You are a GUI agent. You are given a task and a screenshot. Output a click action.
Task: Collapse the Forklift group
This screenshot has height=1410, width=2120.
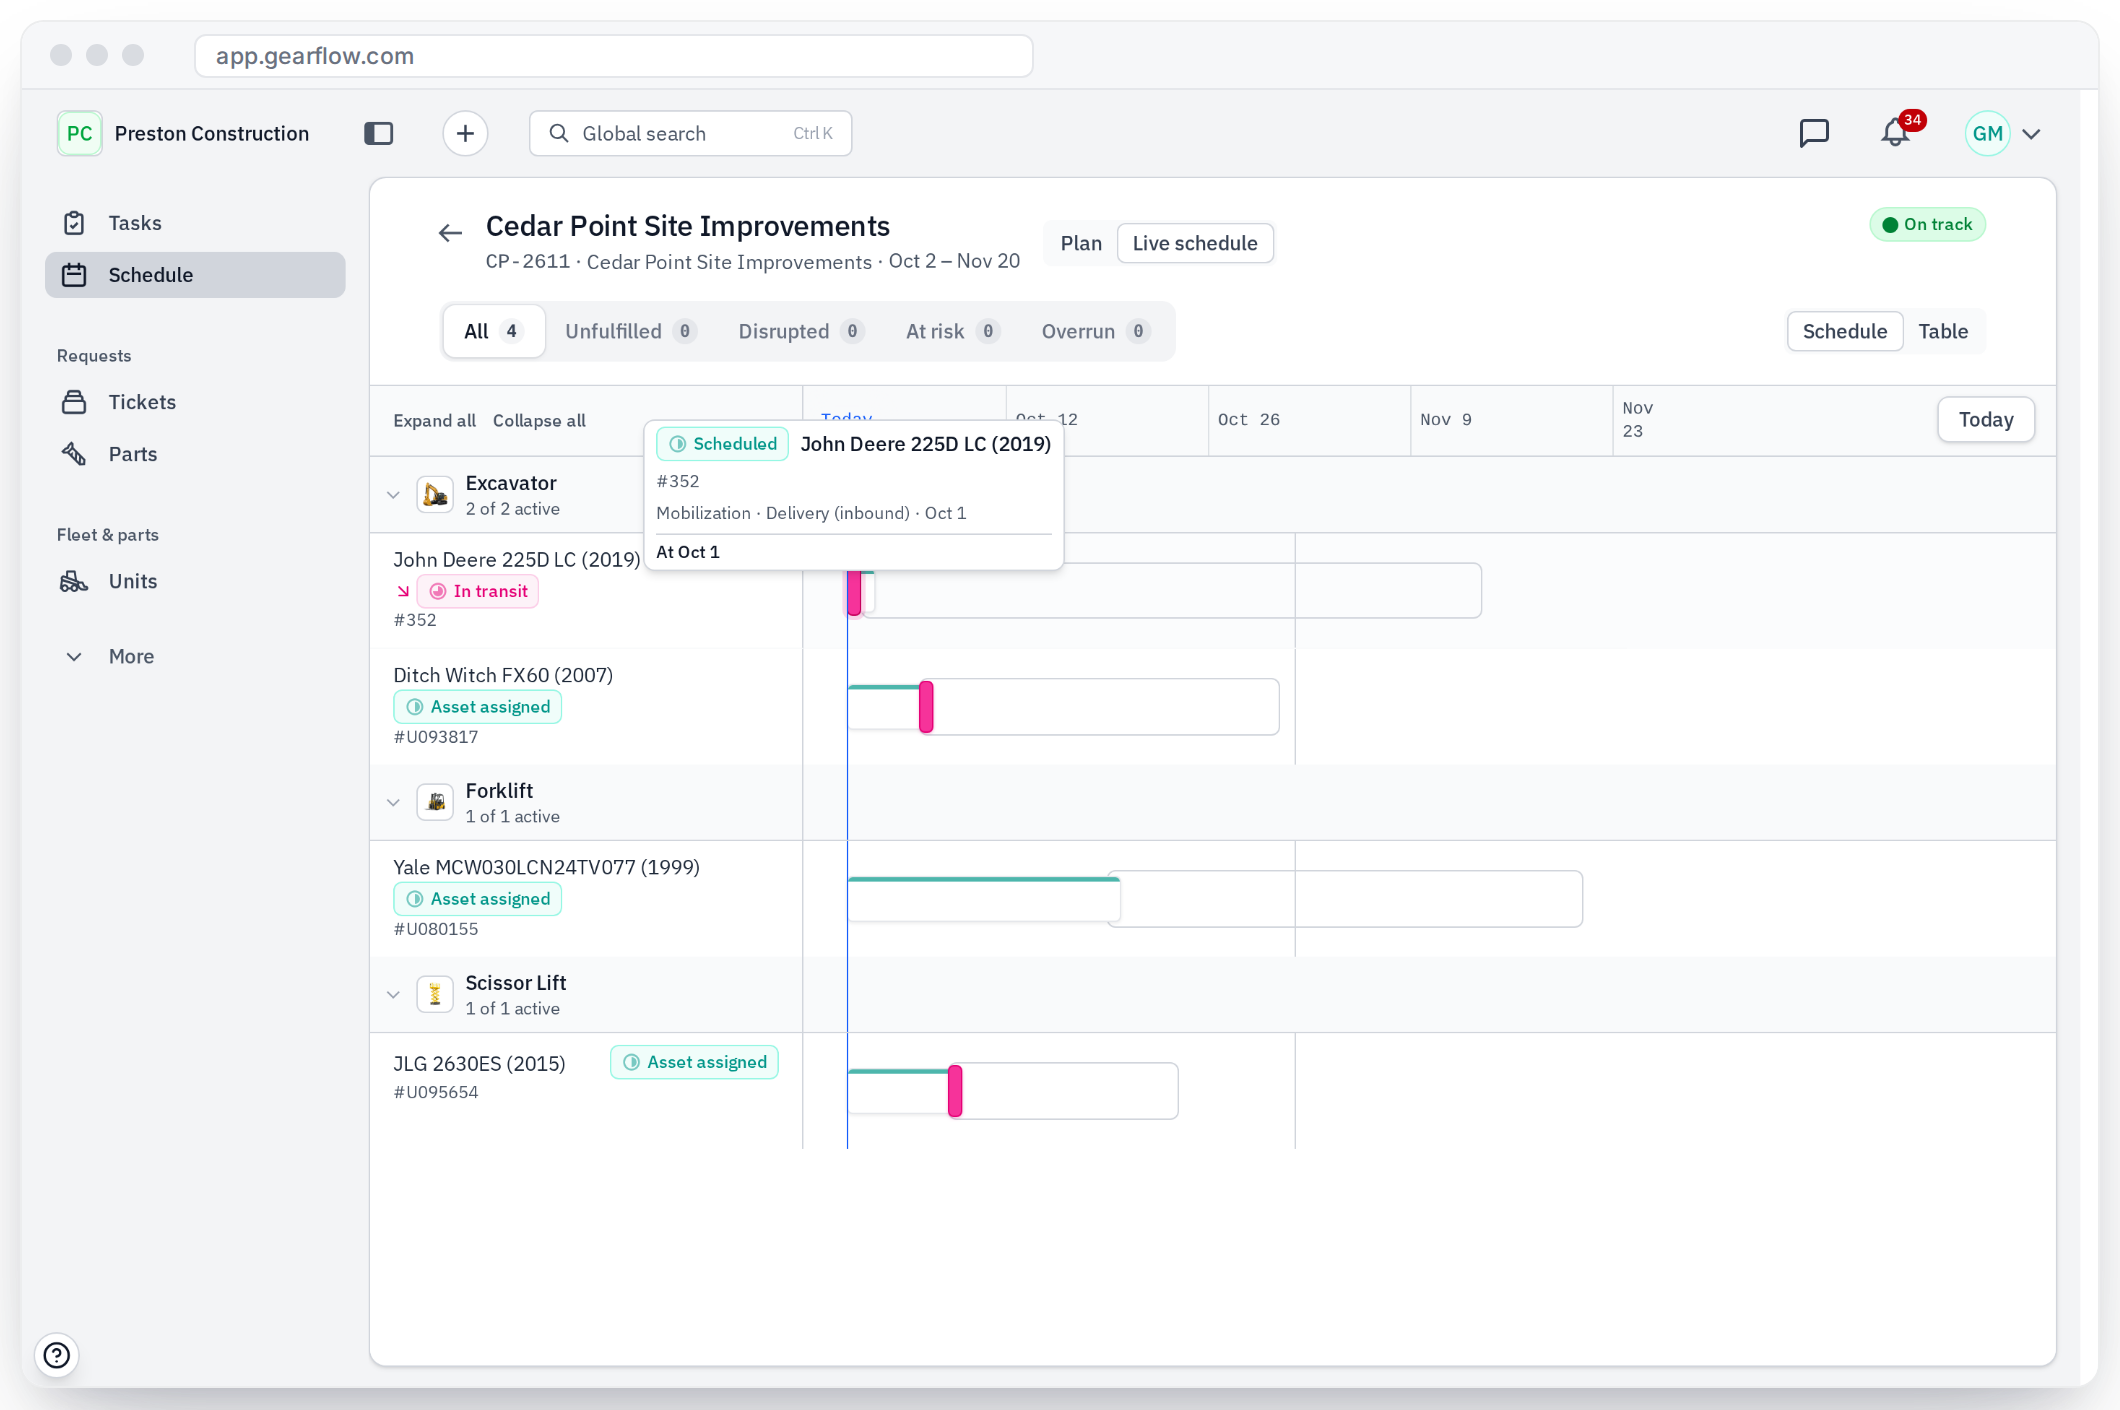(x=393, y=802)
